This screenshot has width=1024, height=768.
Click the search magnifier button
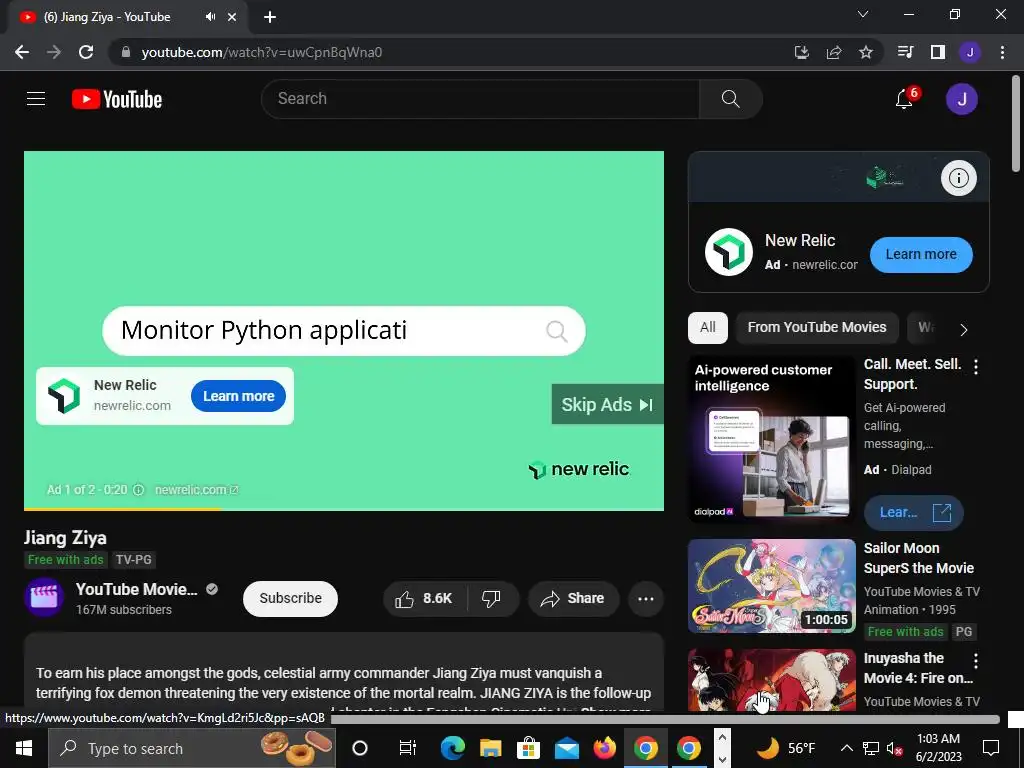(730, 99)
